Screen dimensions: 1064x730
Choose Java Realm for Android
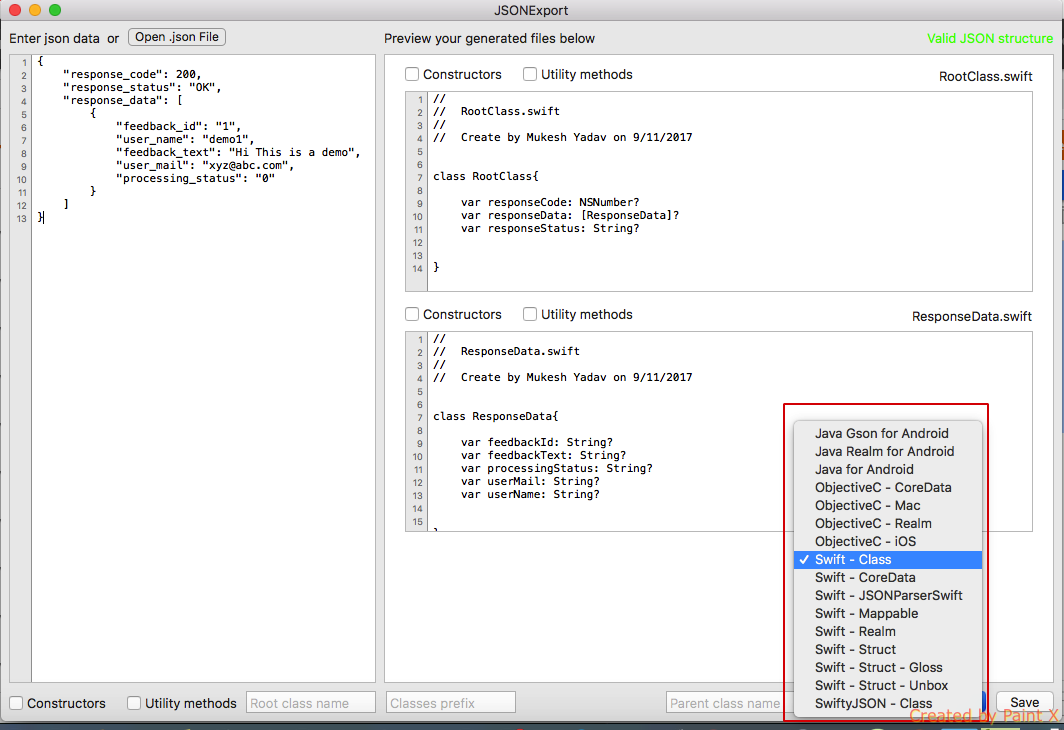(884, 452)
